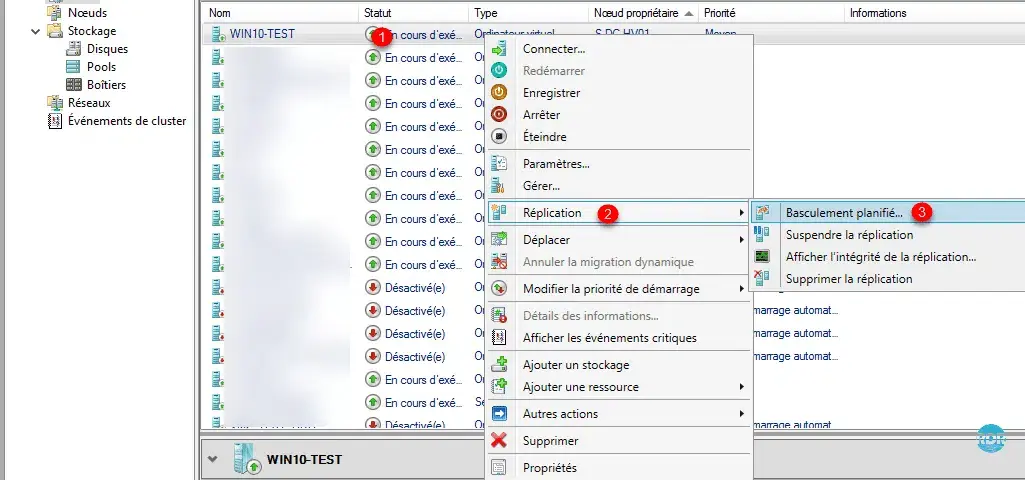Select Supprimer la réplication in the submenu
Viewport: 1025px width, 480px height.
888,279
